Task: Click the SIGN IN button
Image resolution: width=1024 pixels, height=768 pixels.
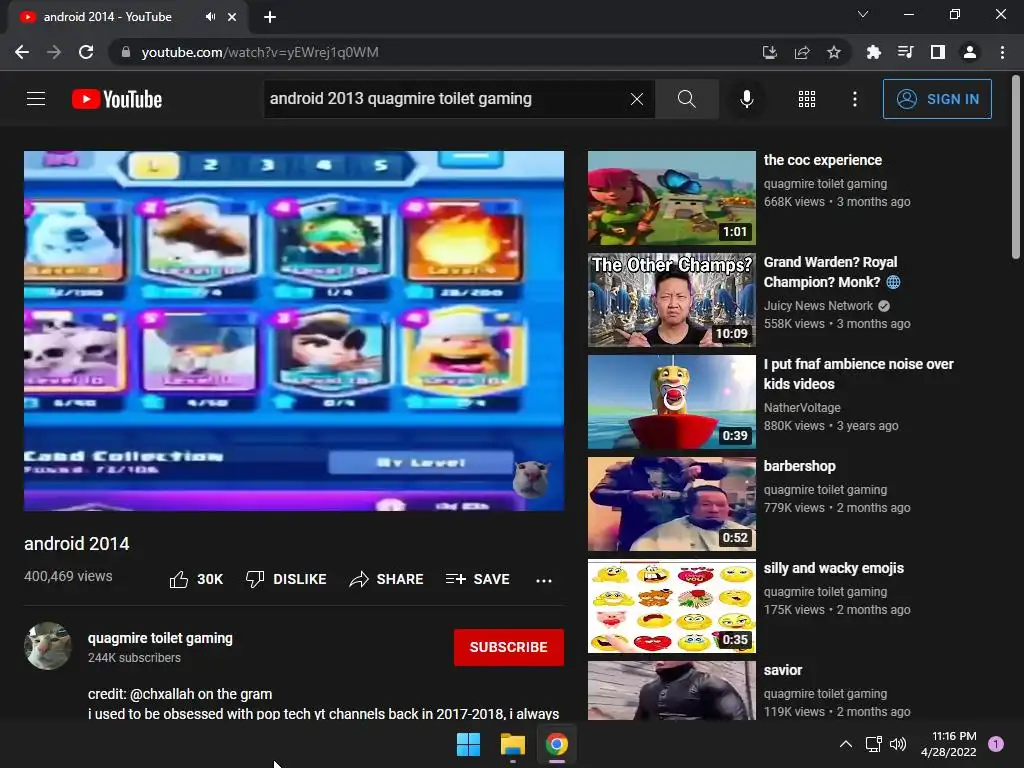Action: pyautogui.click(x=937, y=99)
